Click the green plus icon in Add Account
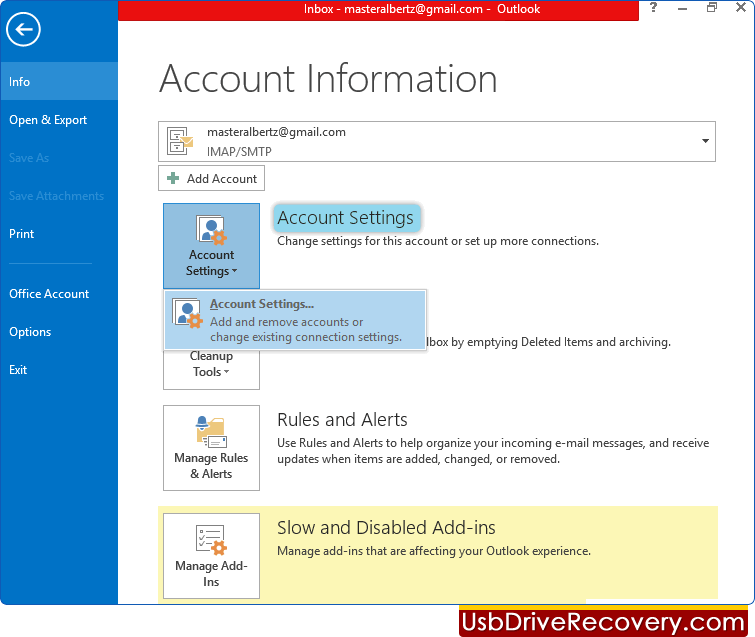Image resolution: width=755 pixels, height=637 pixels. coord(173,178)
